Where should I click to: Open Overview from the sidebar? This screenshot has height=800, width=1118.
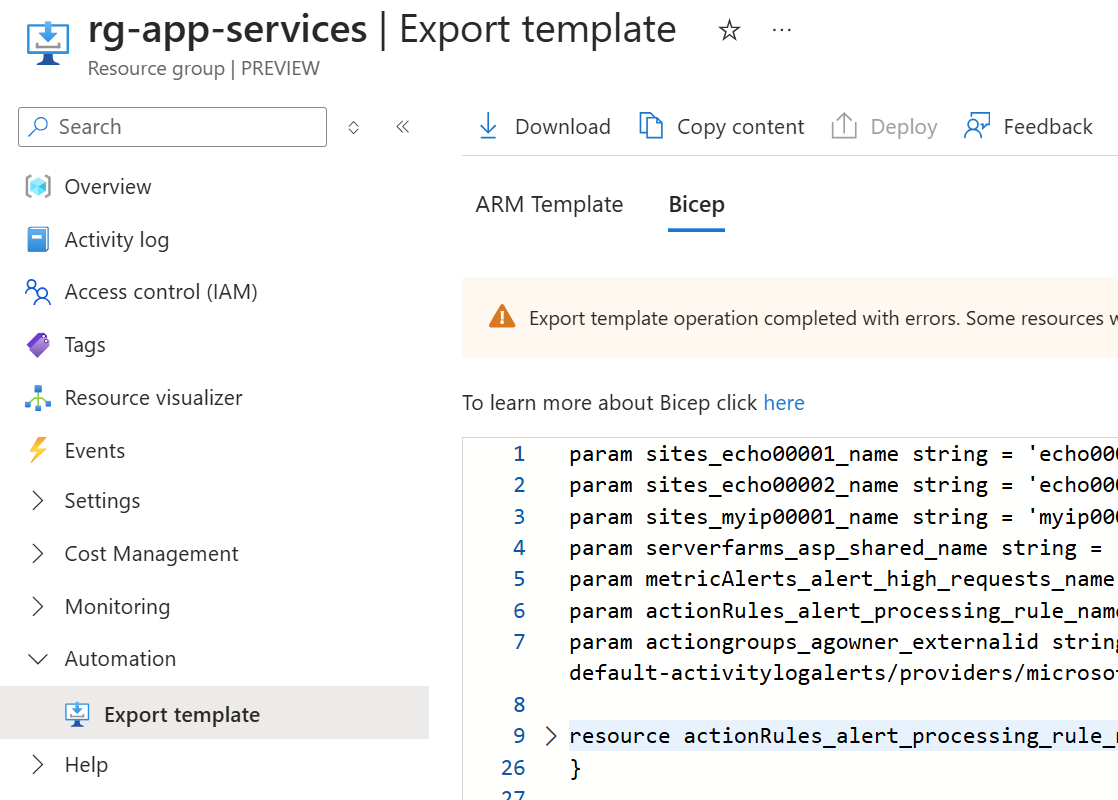(x=108, y=187)
